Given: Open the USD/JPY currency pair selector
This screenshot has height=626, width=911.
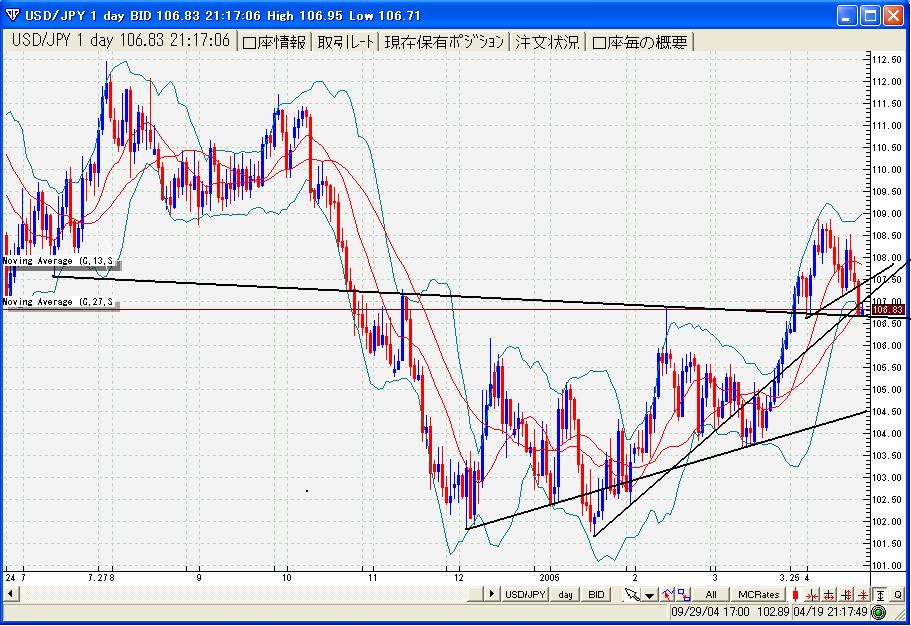Looking at the screenshot, I should pos(525,594).
